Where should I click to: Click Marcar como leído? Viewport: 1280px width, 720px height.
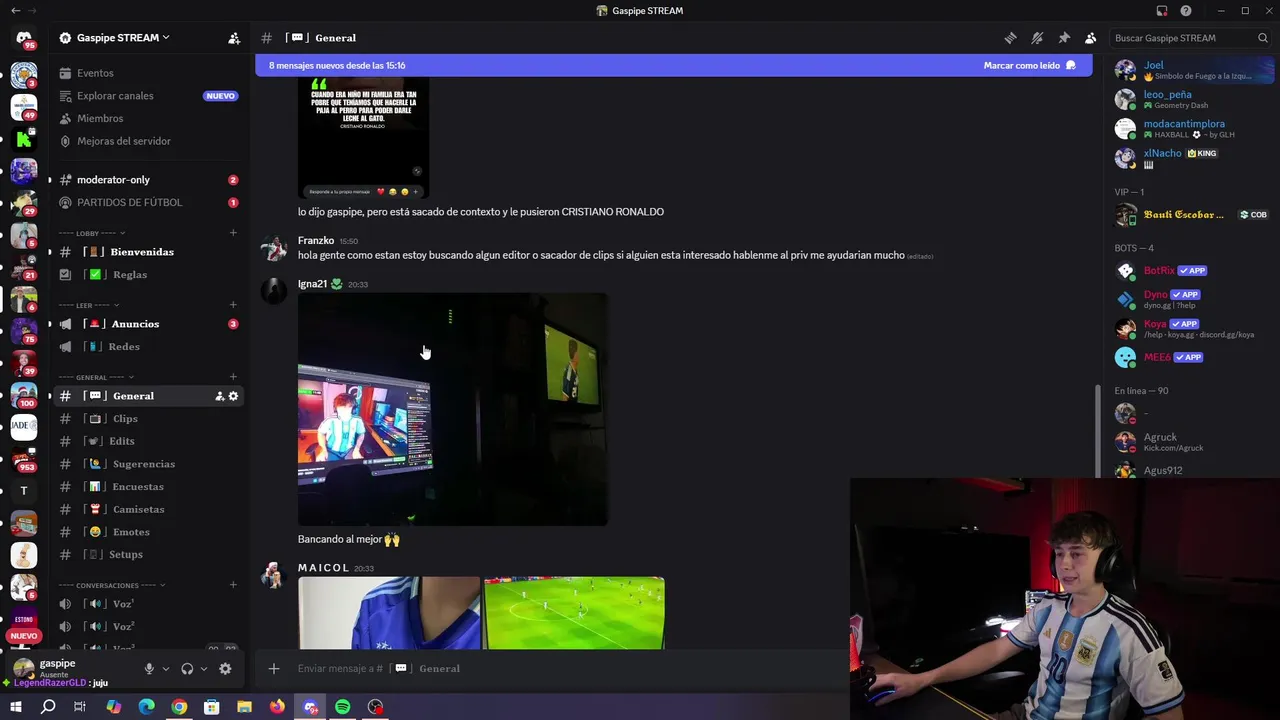[1029, 65]
